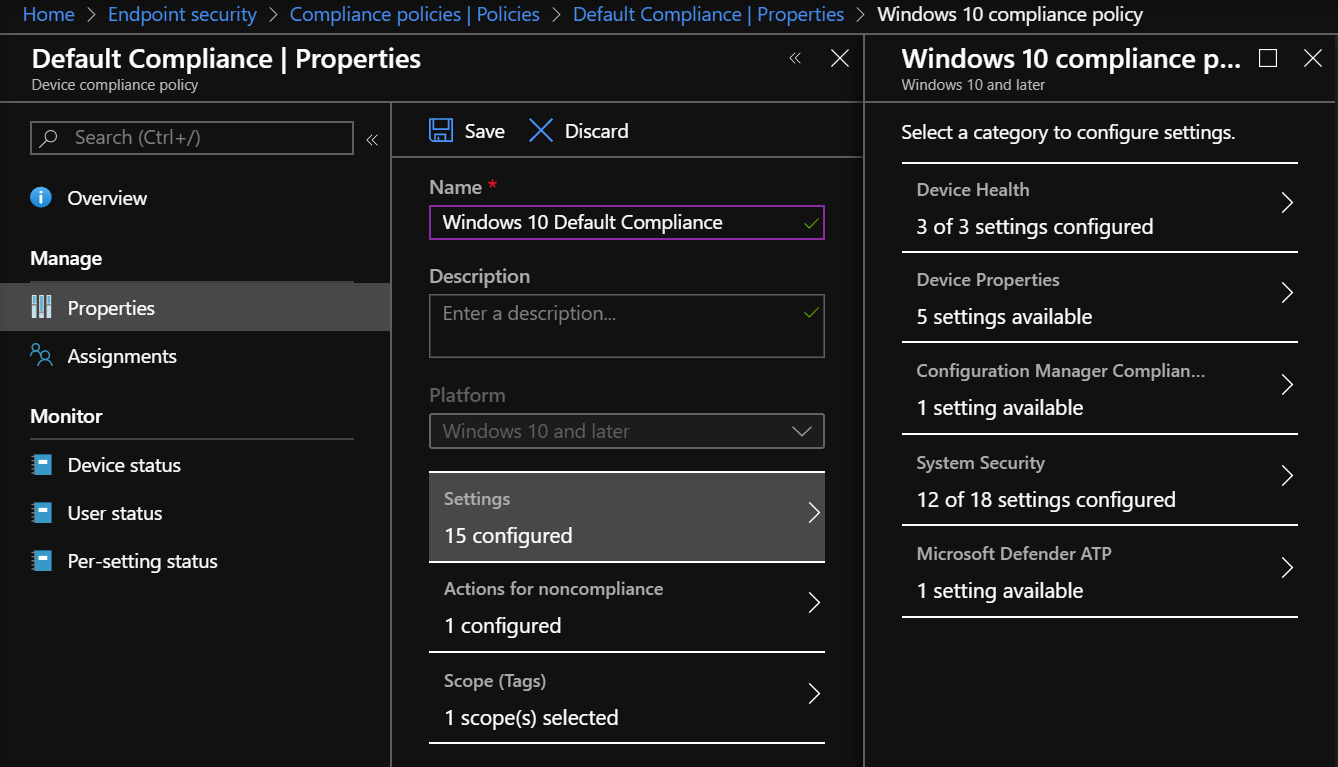
Task: Select the Overview info icon
Action: (40, 197)
